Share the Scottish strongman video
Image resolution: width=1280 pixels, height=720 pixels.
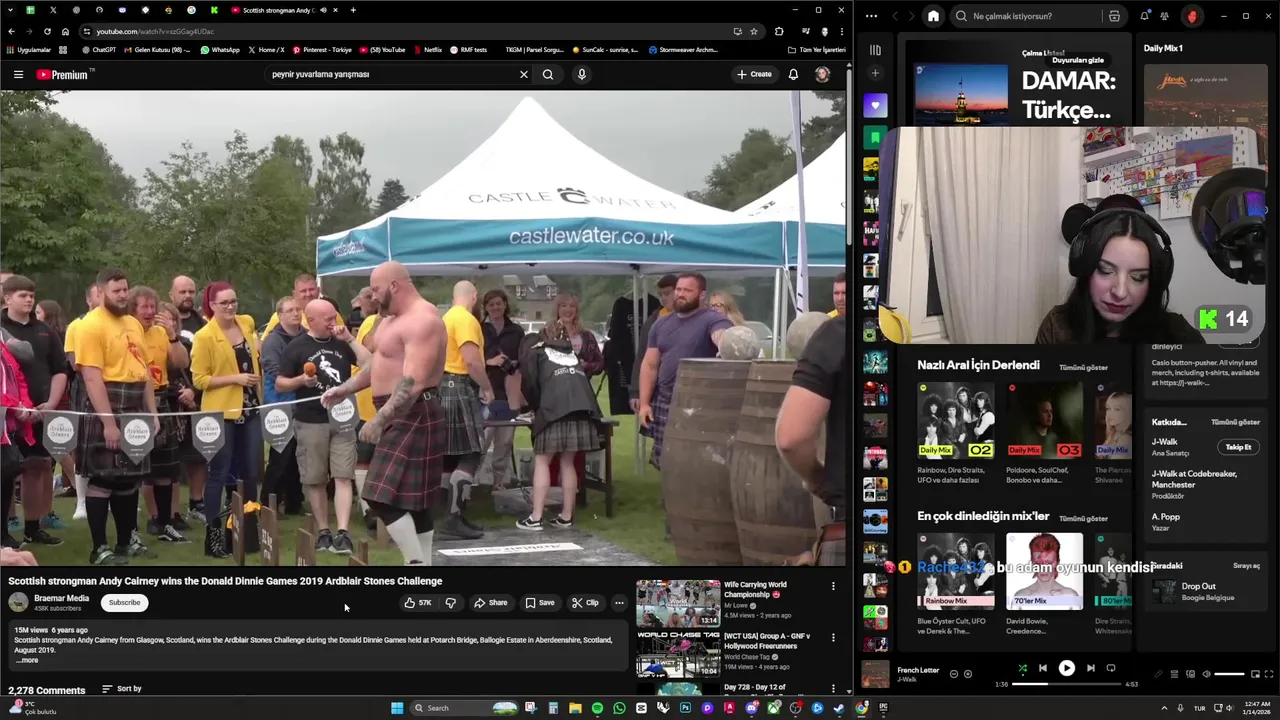coord(491,603)
